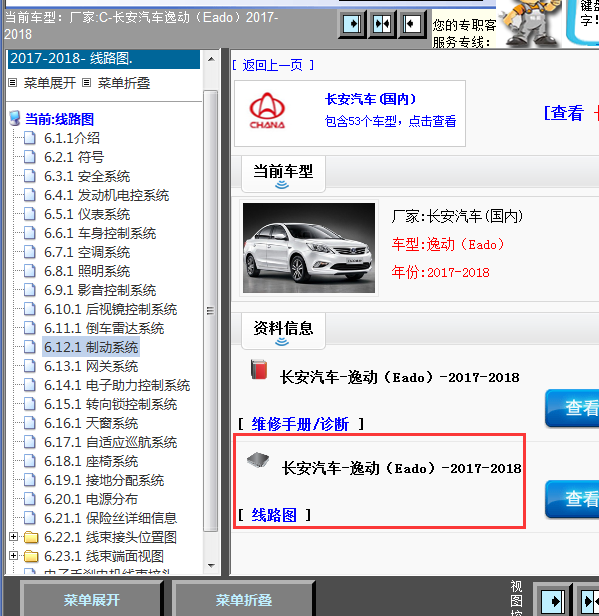Open 6.21.1 保险丝详细信息

[110, 518]
